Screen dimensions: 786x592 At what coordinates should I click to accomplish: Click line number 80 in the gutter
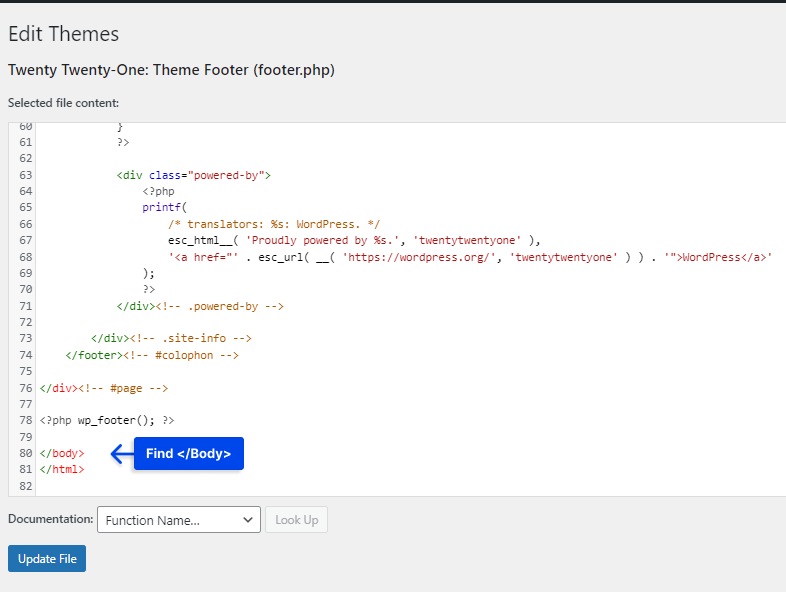(x=26, y=453)
